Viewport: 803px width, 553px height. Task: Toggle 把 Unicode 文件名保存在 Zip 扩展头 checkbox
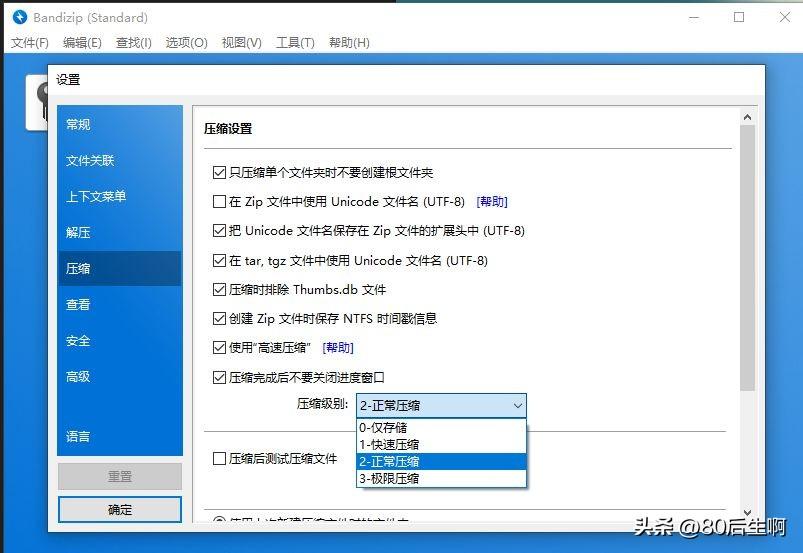click(x=219, y=231)
